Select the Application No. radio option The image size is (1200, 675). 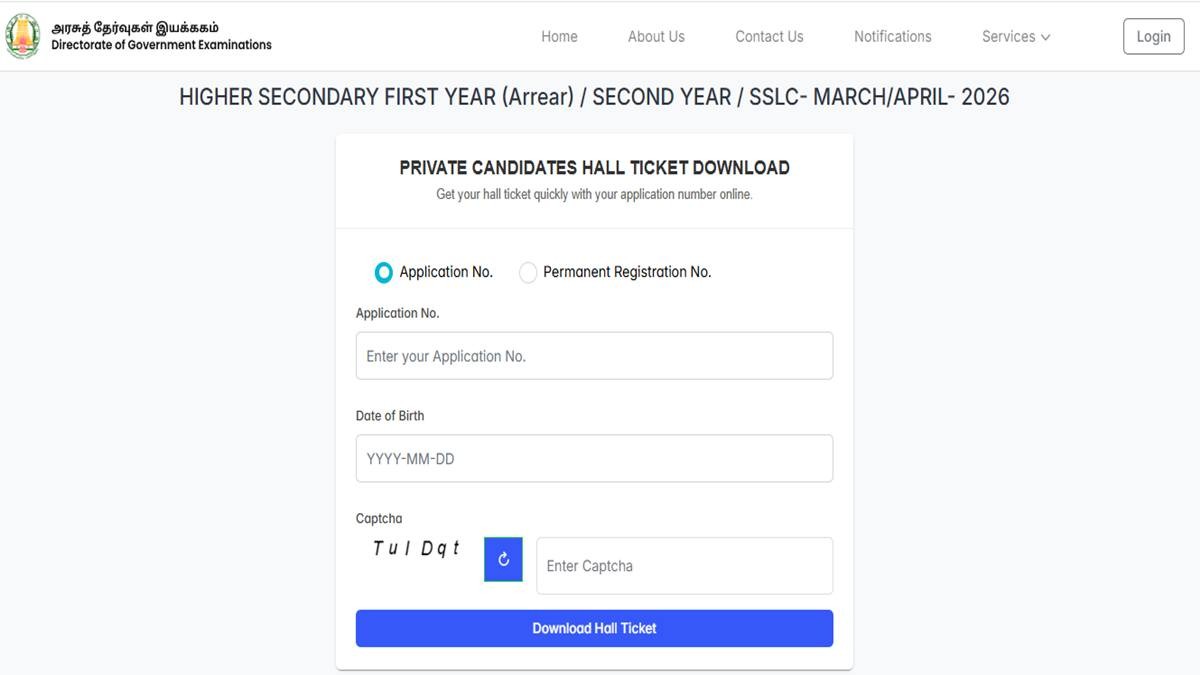tap(384, 272)
